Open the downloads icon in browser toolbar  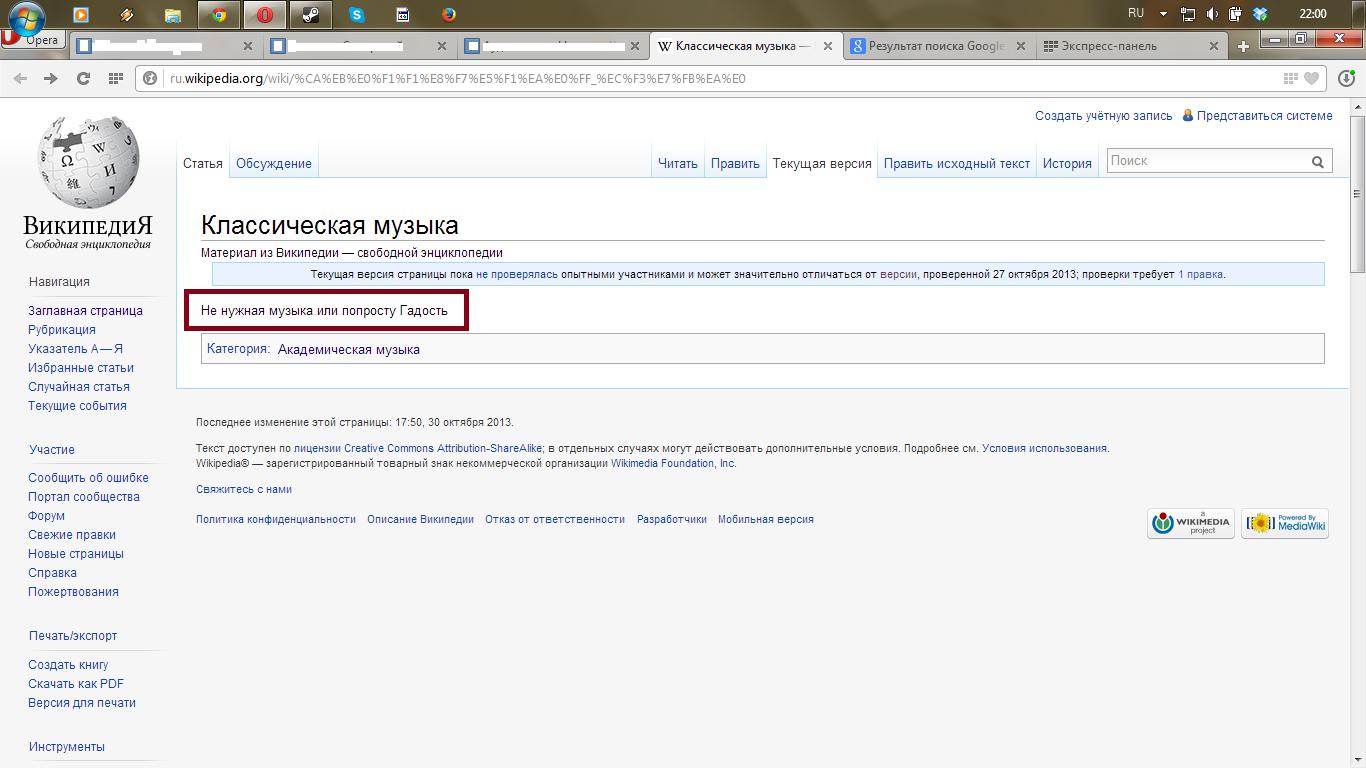point(1346,78)
